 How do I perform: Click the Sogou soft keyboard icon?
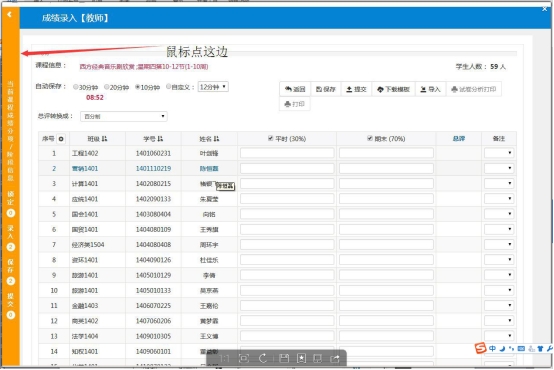[521, 348]
